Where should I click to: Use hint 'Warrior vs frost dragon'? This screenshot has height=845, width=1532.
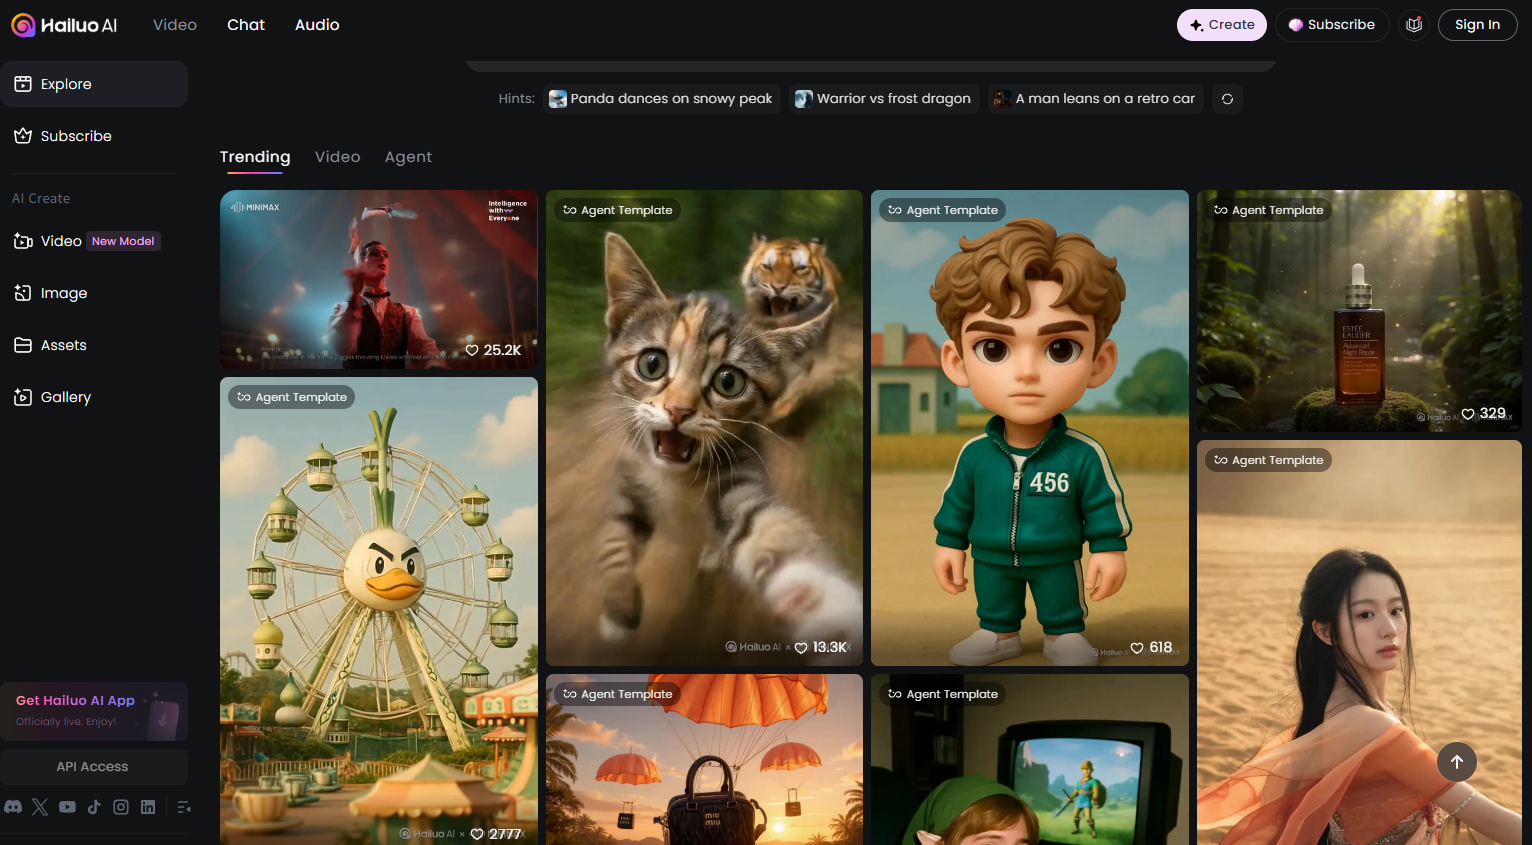883,99
